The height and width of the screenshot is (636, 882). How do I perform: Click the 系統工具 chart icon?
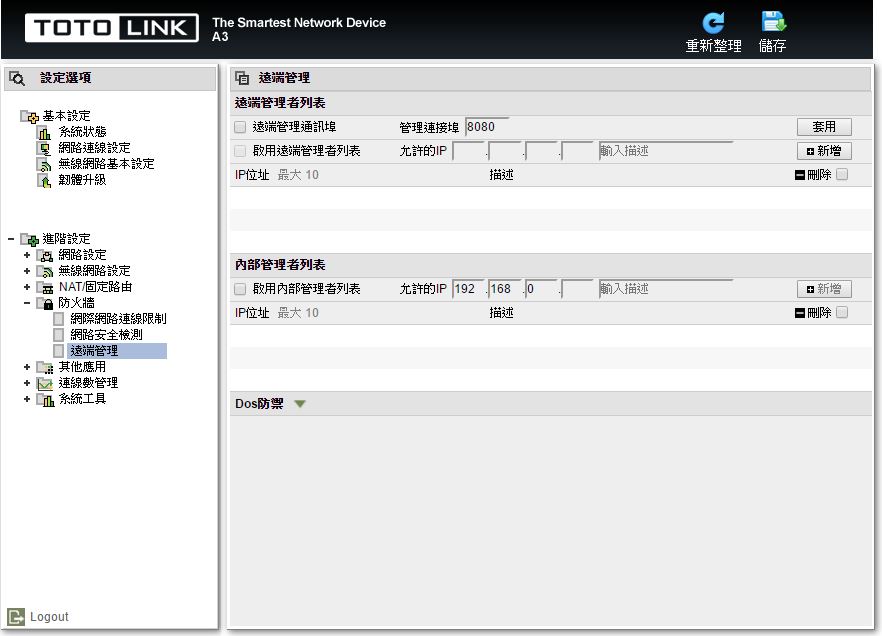click(45, 399)
